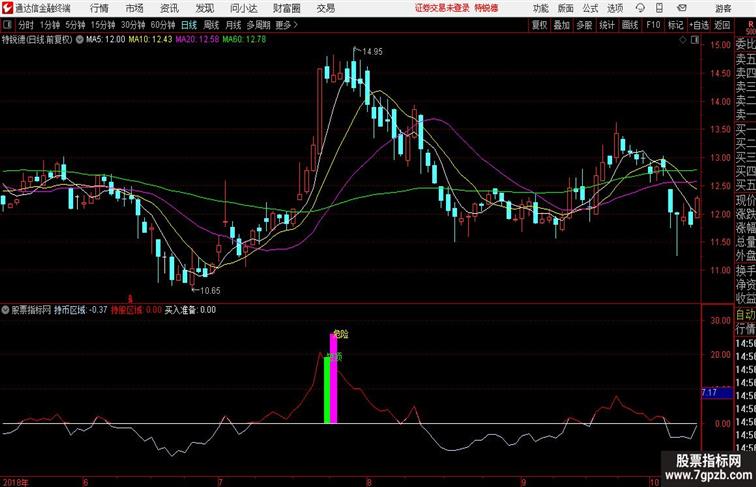The height and width of the screenshot is (487, 756).
Task: Open the 问小达 menu
Action: tap(243, 8)
